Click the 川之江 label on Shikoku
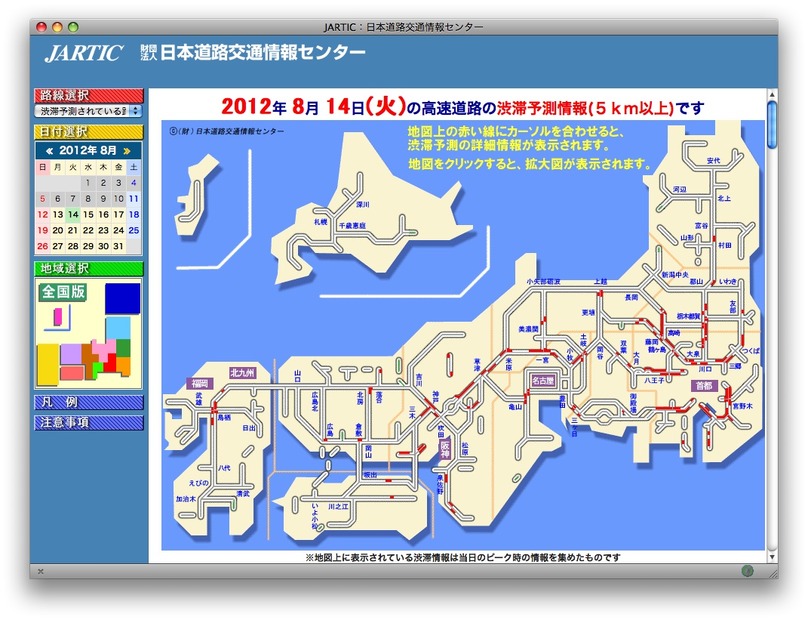808x620 pixels. click(339, 507)
